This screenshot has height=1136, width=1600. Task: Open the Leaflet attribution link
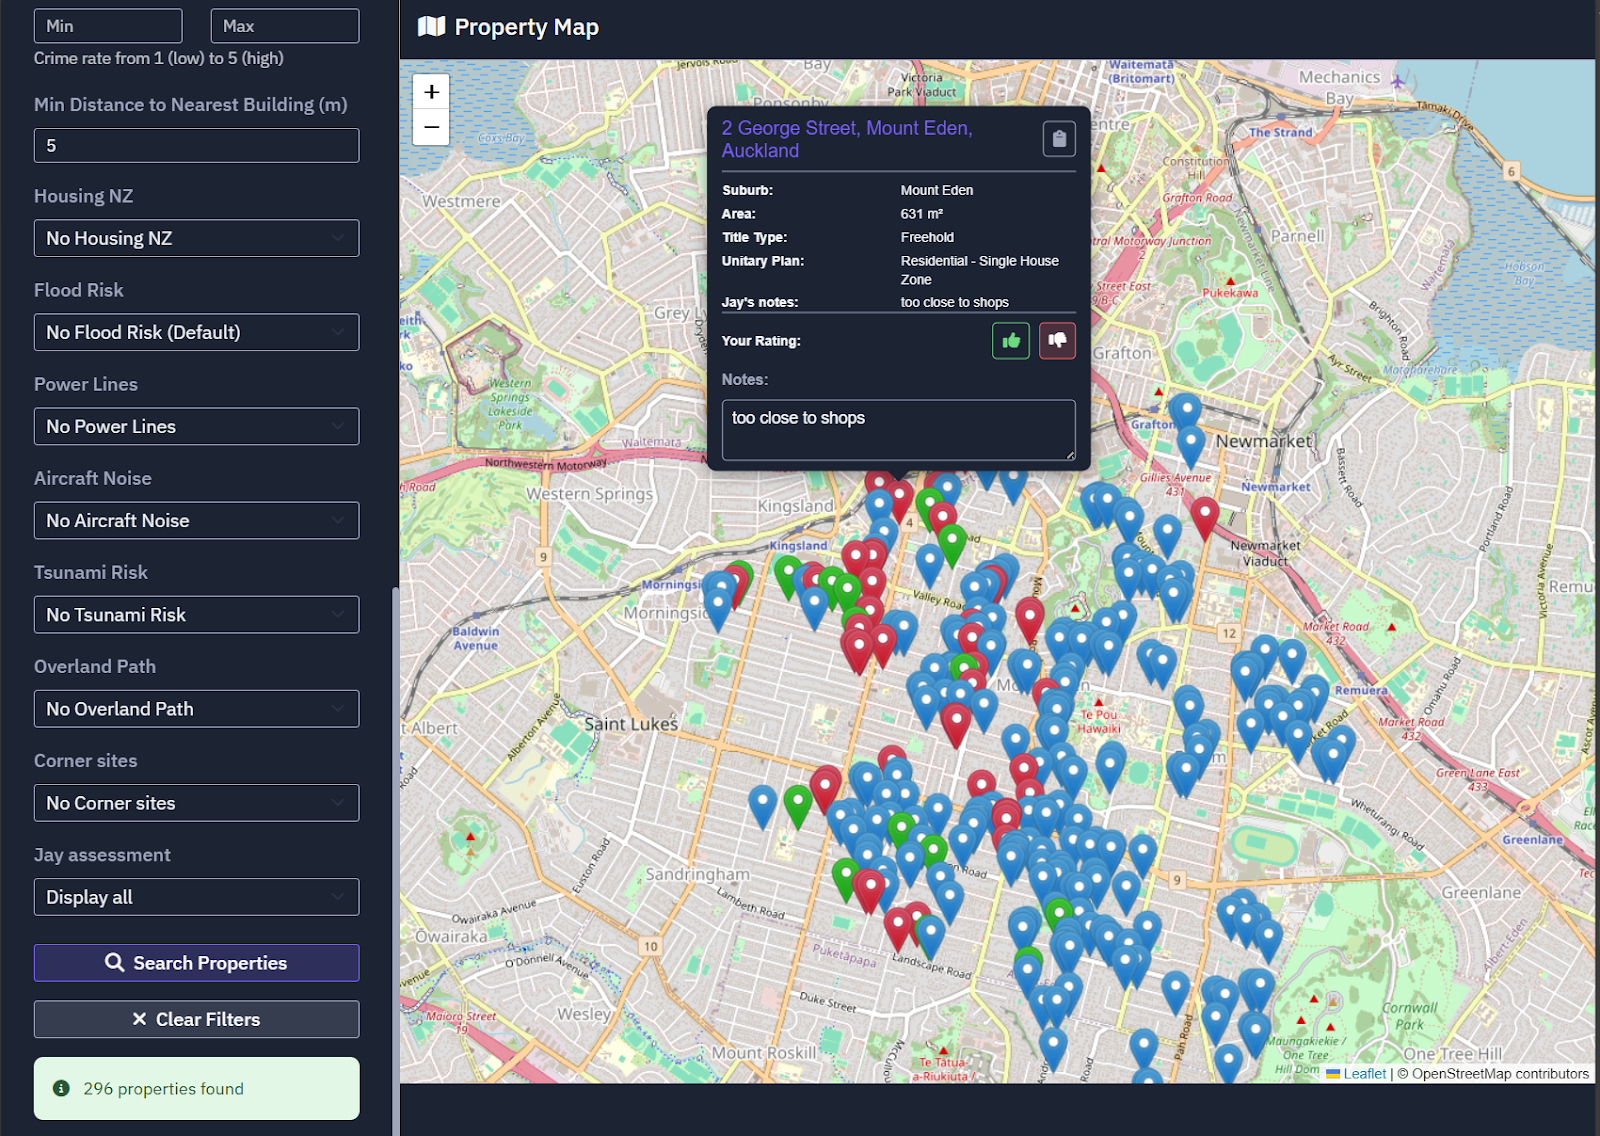click(x=1363, y=1073)
